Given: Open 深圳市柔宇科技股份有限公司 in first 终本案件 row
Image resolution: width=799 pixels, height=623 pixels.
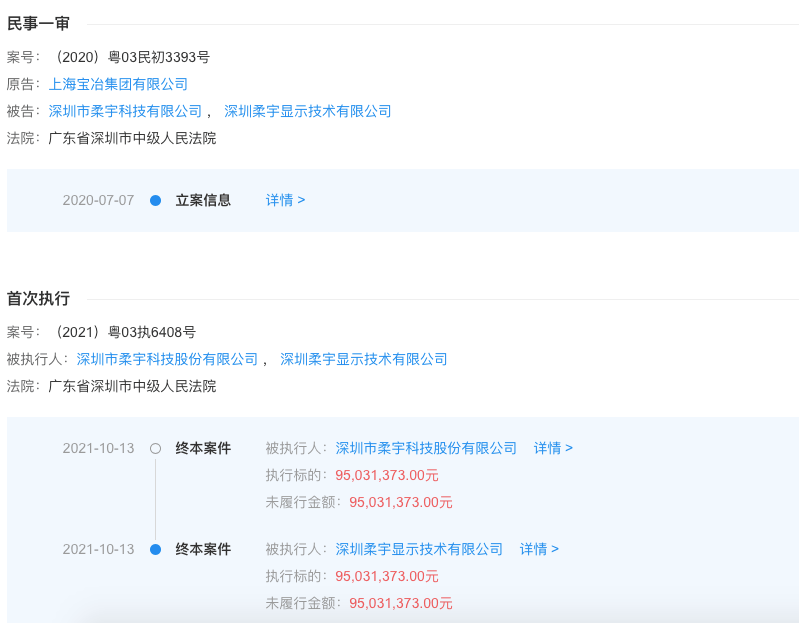Looking at the screenshot, I should click(x=426, y=448).
